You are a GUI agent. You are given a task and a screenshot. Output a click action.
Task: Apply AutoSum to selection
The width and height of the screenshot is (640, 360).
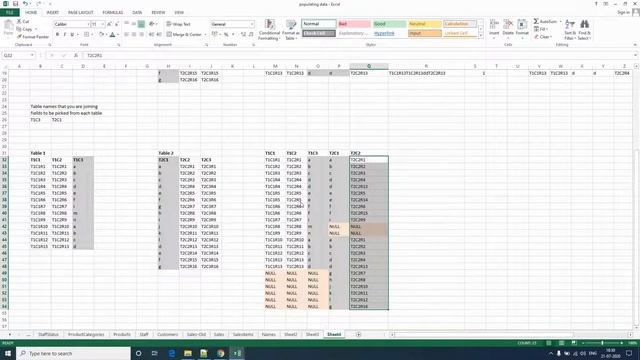(545, 21)
